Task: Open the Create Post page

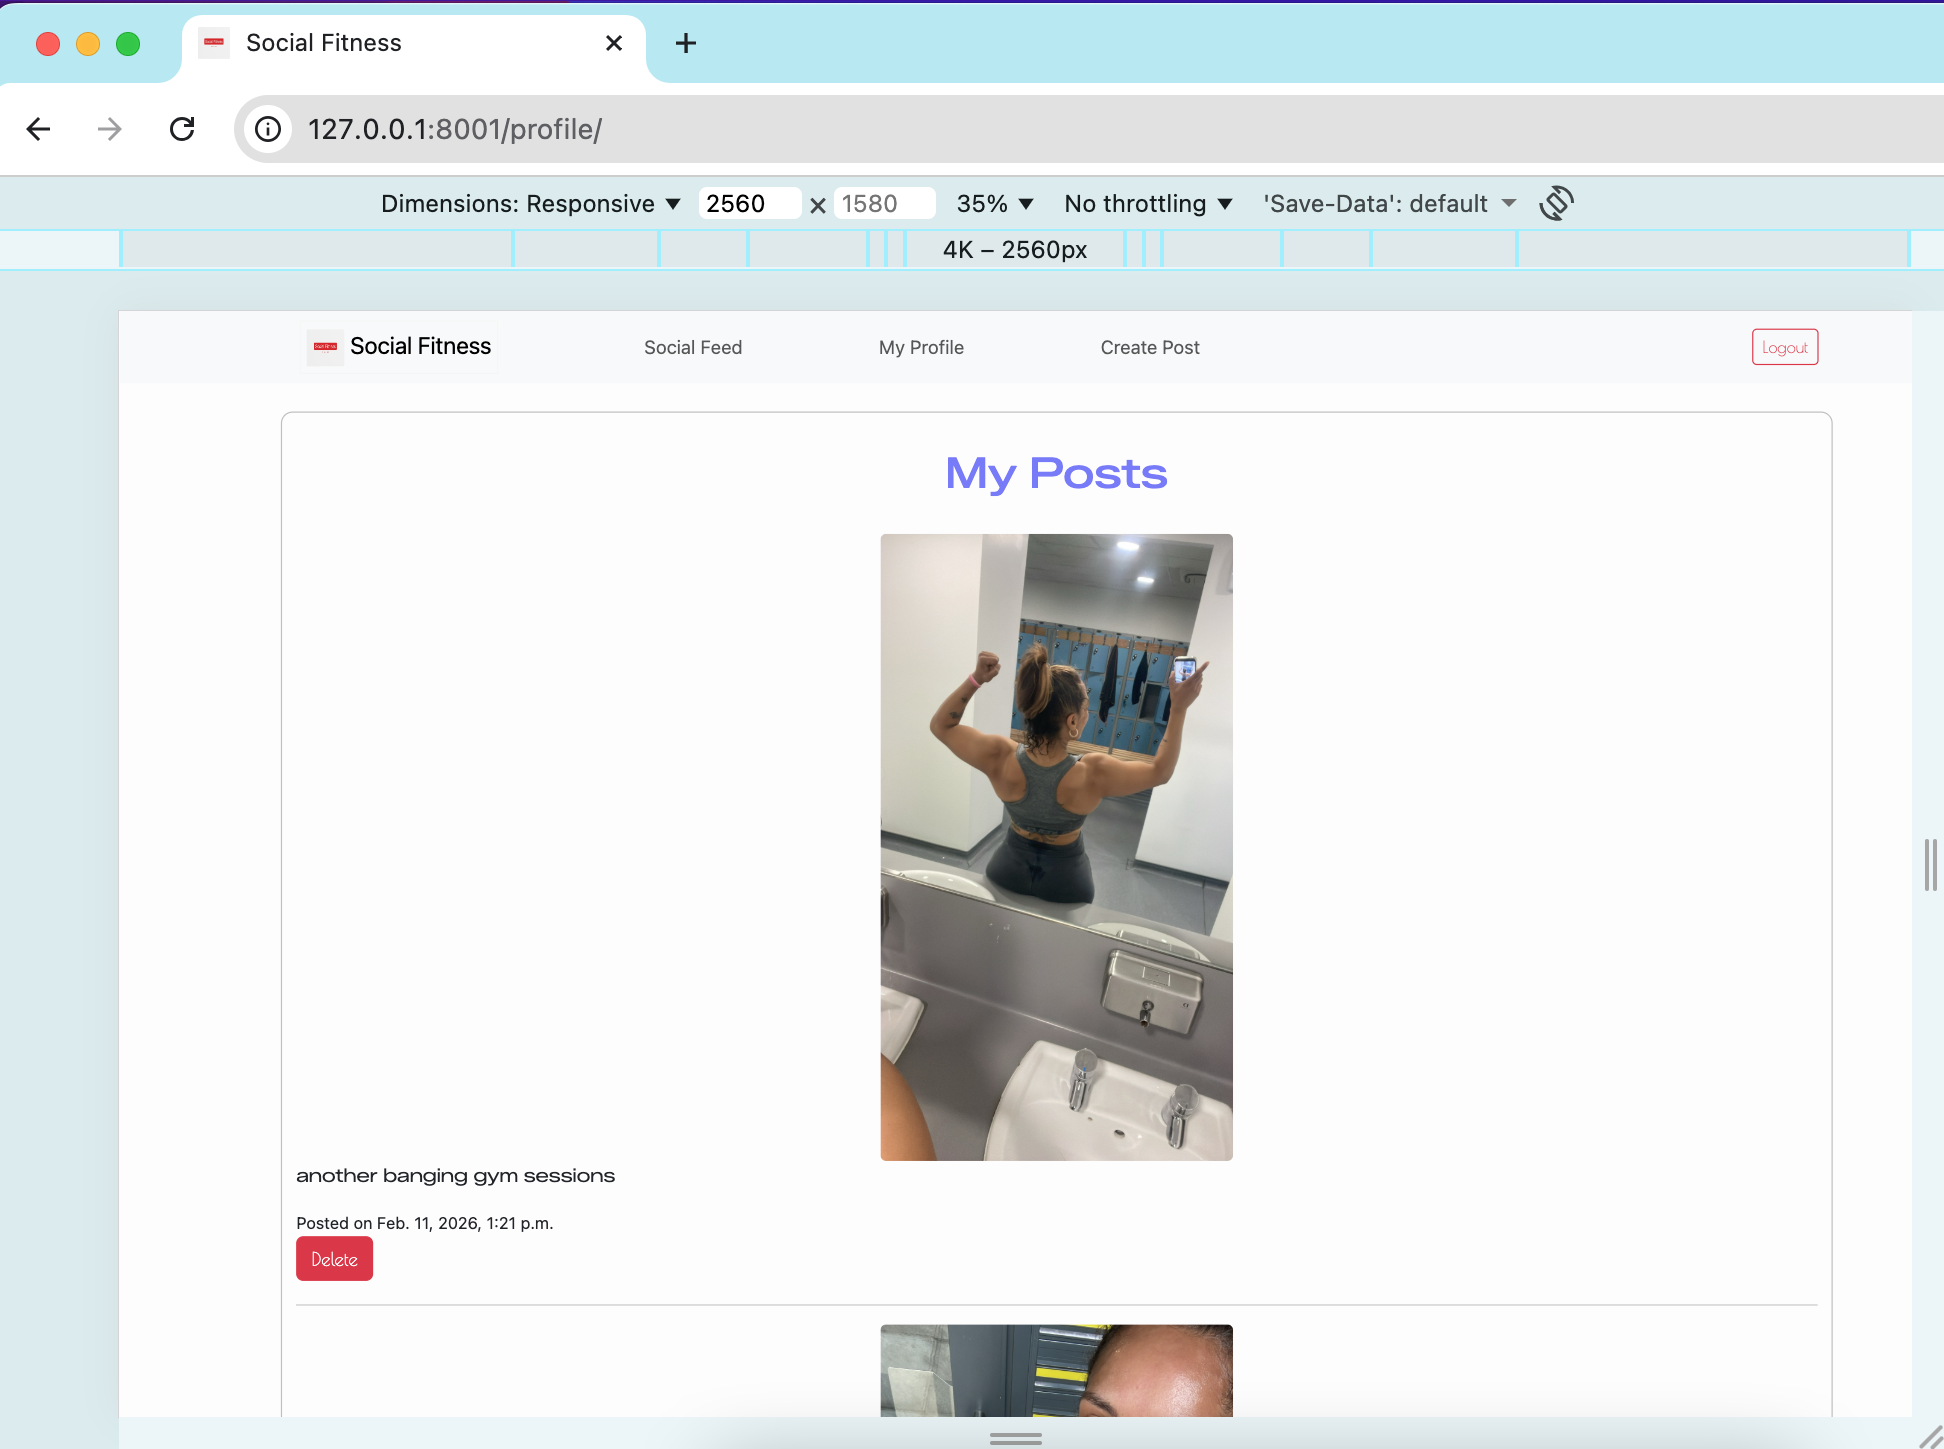Action: (x=1149, y=347)
